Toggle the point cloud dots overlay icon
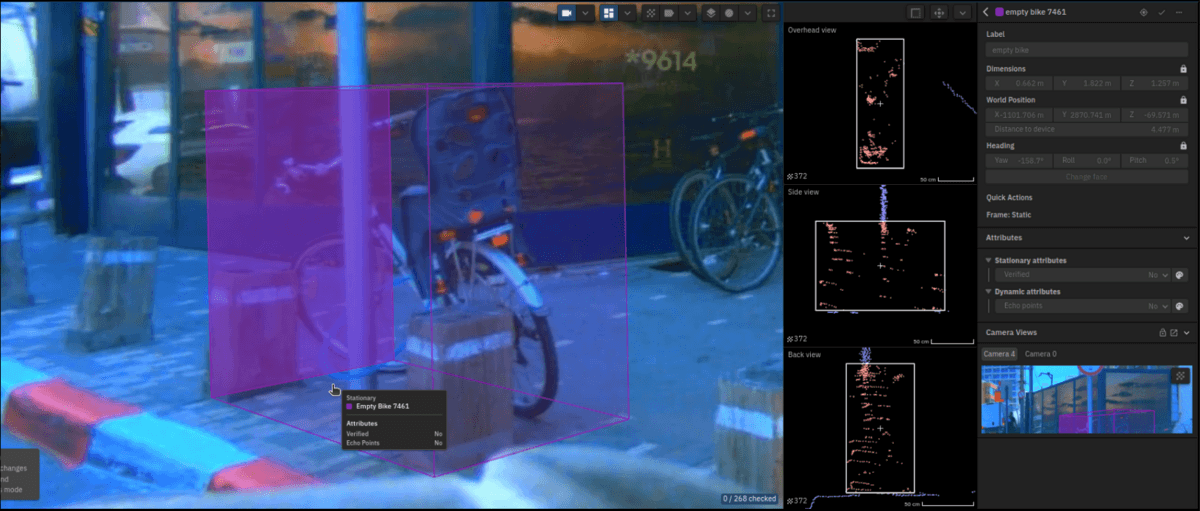1200x511 pixels. pyautogui.click(x=651, y=13)
